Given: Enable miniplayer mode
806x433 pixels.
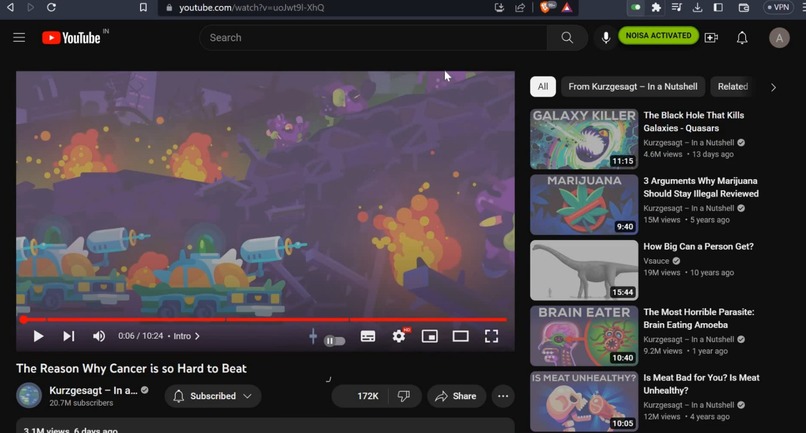Looking at the screenshot, I should [430, 336].
